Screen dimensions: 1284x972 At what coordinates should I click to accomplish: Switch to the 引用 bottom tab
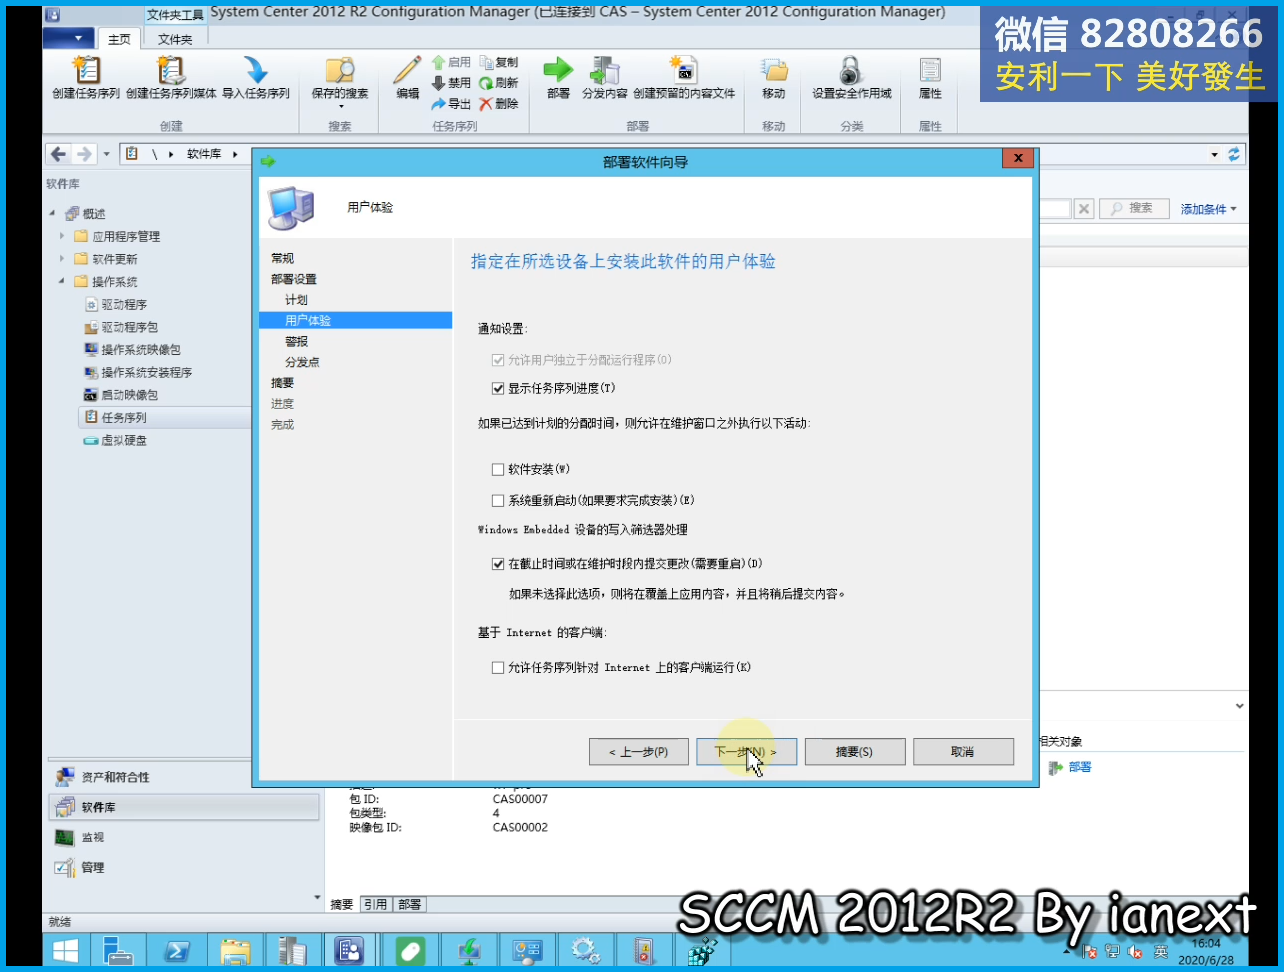tap(375, 904)
